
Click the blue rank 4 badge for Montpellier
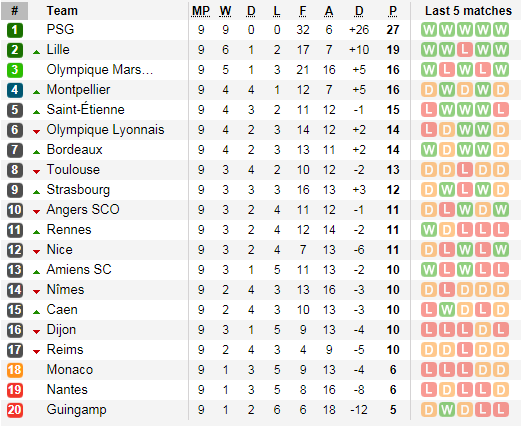pyautogui.click(x=15, y=90)
